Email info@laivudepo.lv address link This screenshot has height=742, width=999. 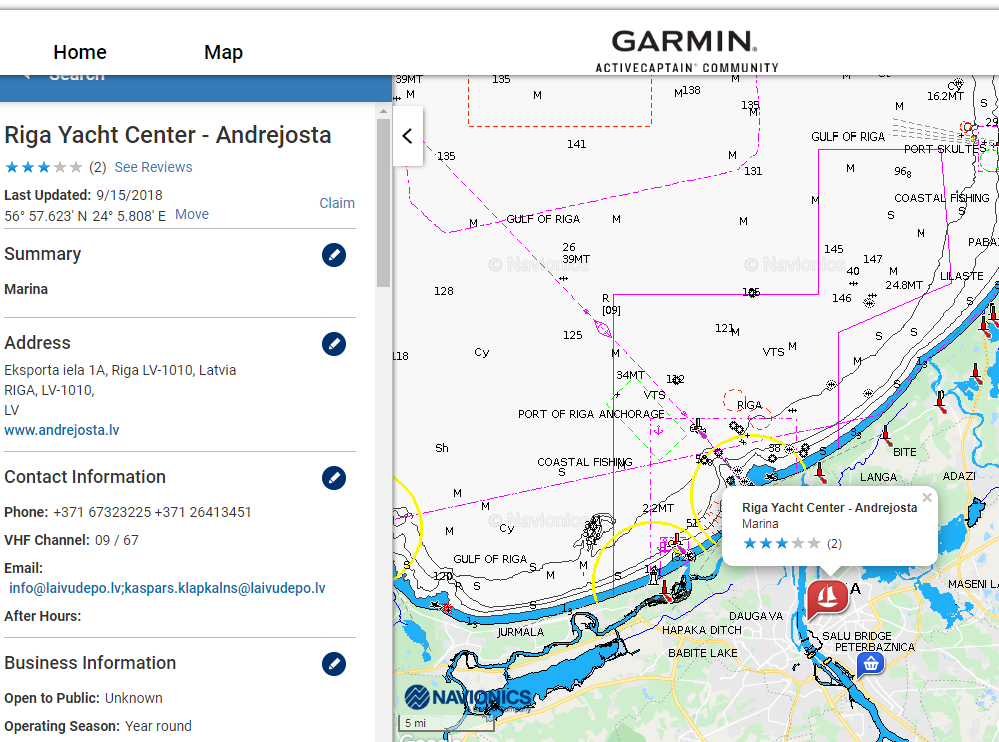coord(167,588)
